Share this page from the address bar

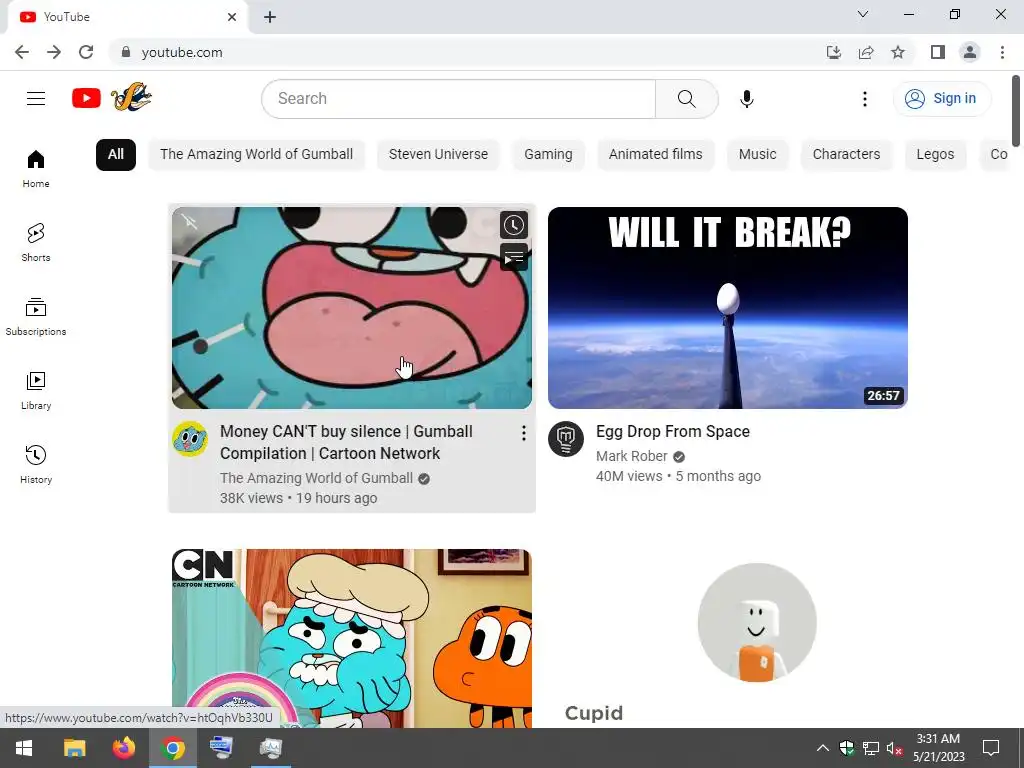coord(866,52)
